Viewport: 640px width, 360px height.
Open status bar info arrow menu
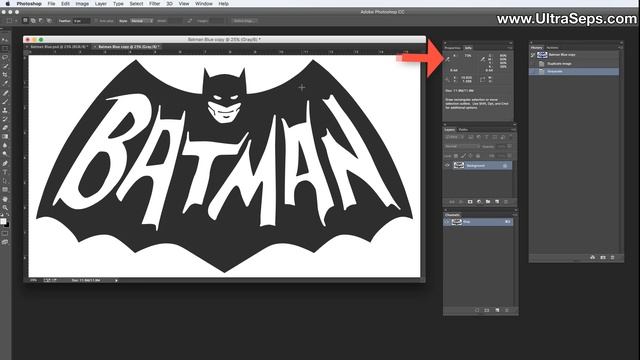click(116, 280)
